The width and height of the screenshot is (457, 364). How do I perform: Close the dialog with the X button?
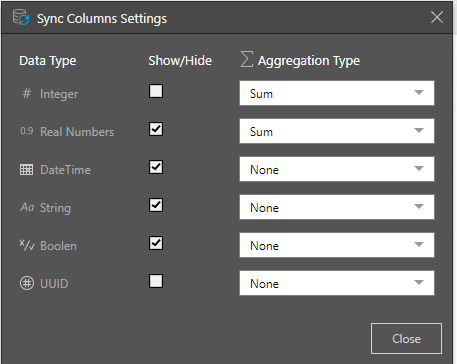pyautogui.click(x=437, y=17)
